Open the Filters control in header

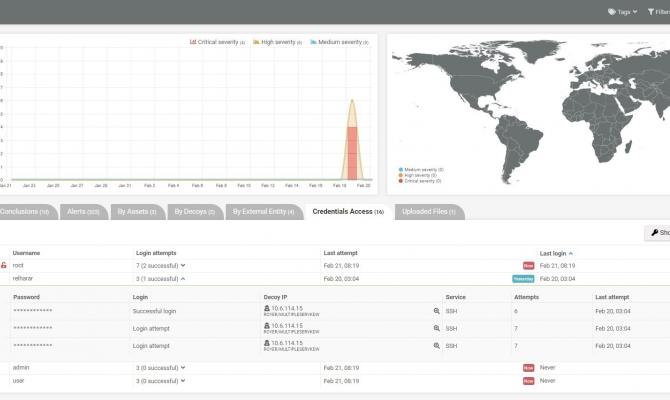pyautogui.click(x=659, y=12)
